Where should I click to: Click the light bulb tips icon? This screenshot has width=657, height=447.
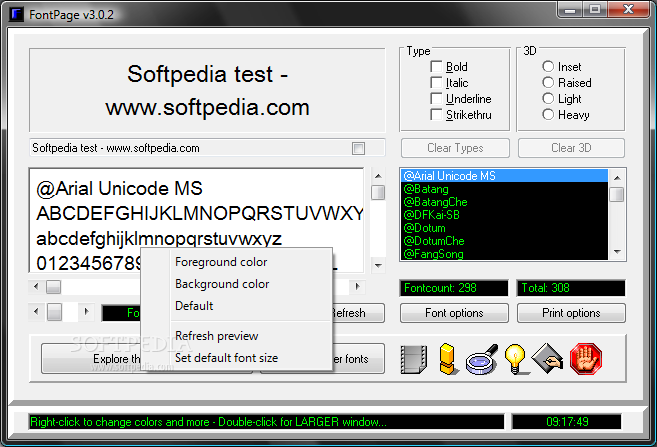click(x=515, y=359)
